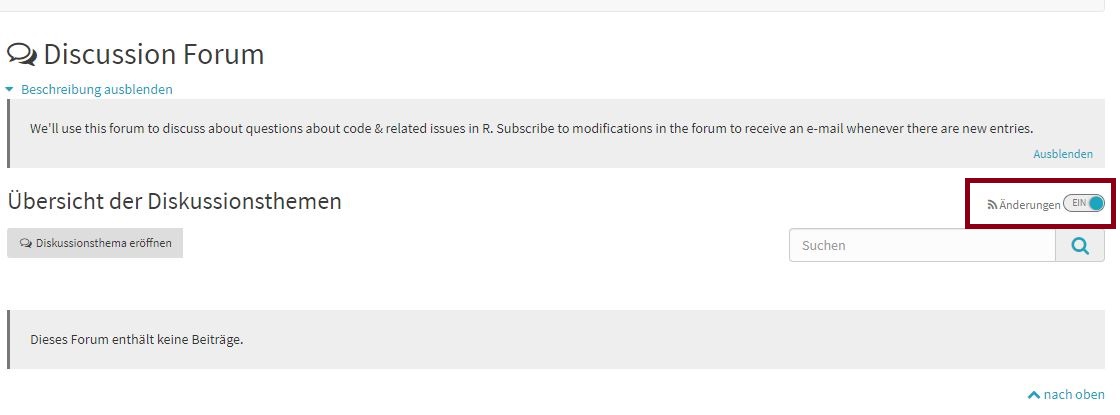This screenshot has height=415, width=1120.
Task: Focus the Suchen search field
Action: coord(922,246)
